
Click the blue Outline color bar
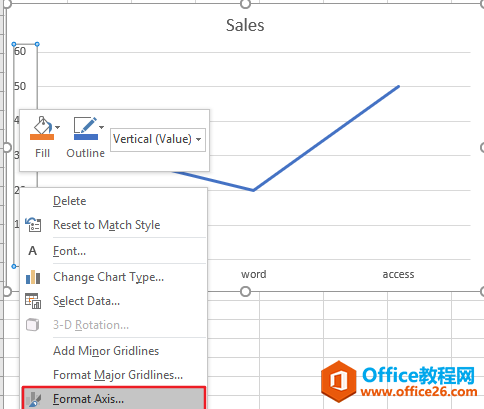tap(86, 137)
